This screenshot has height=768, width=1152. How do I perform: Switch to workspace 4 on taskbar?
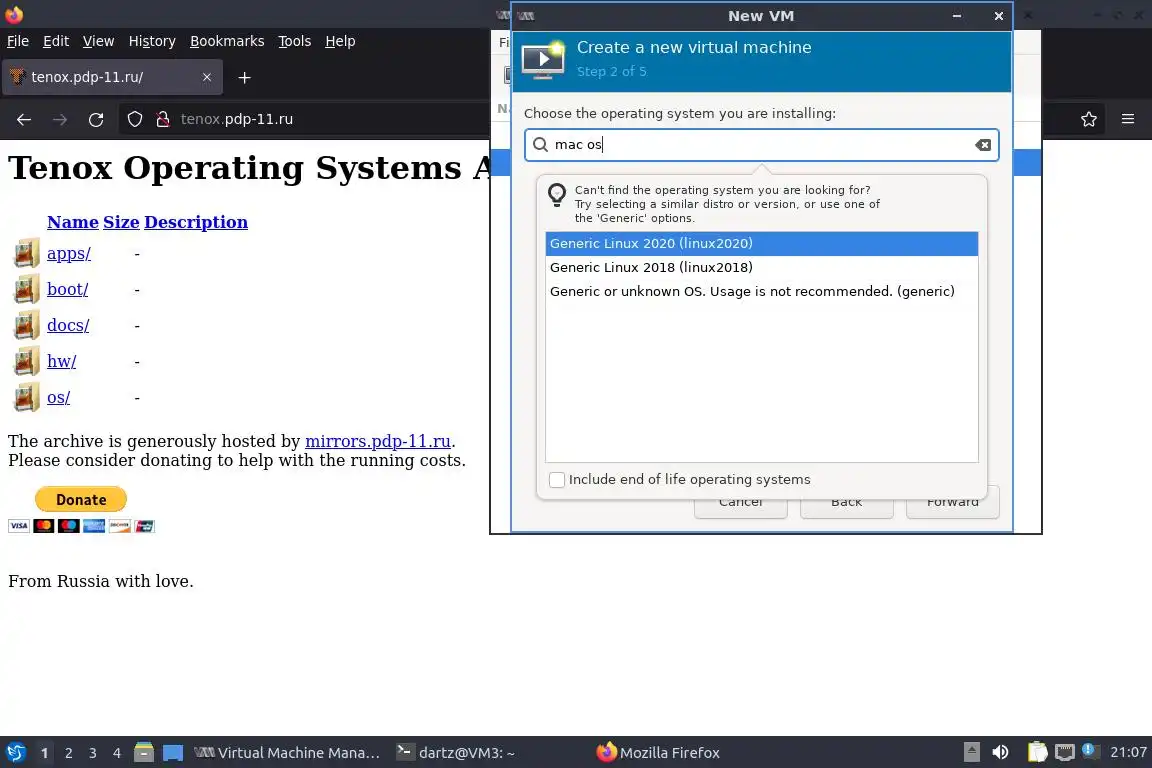click(x=117, y=753)
